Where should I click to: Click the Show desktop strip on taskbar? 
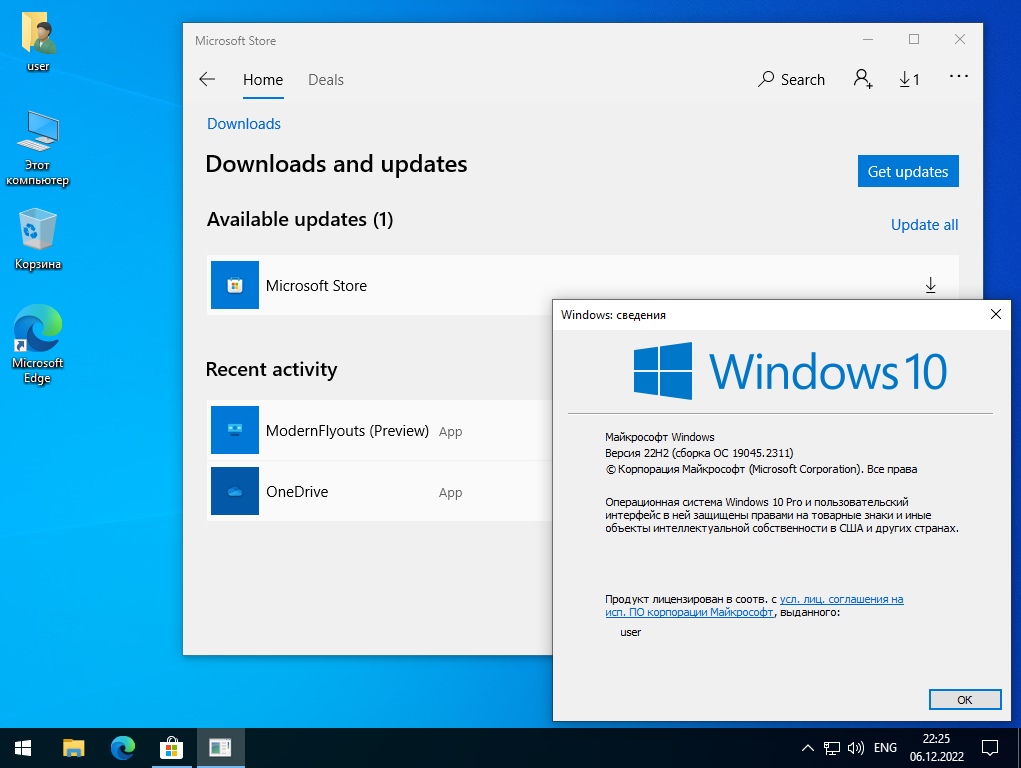(x=1018, y=748)
